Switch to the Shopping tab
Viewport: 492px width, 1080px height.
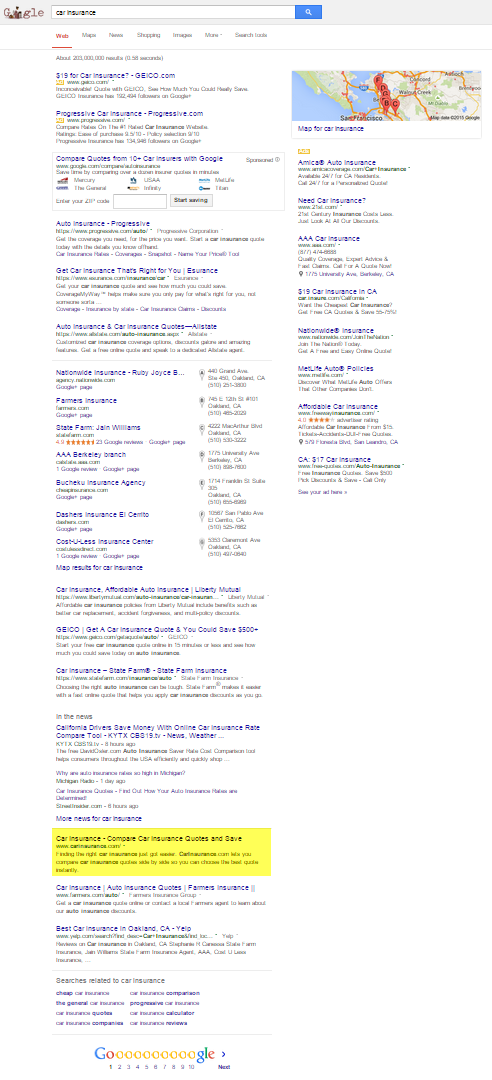coord(149,34)
